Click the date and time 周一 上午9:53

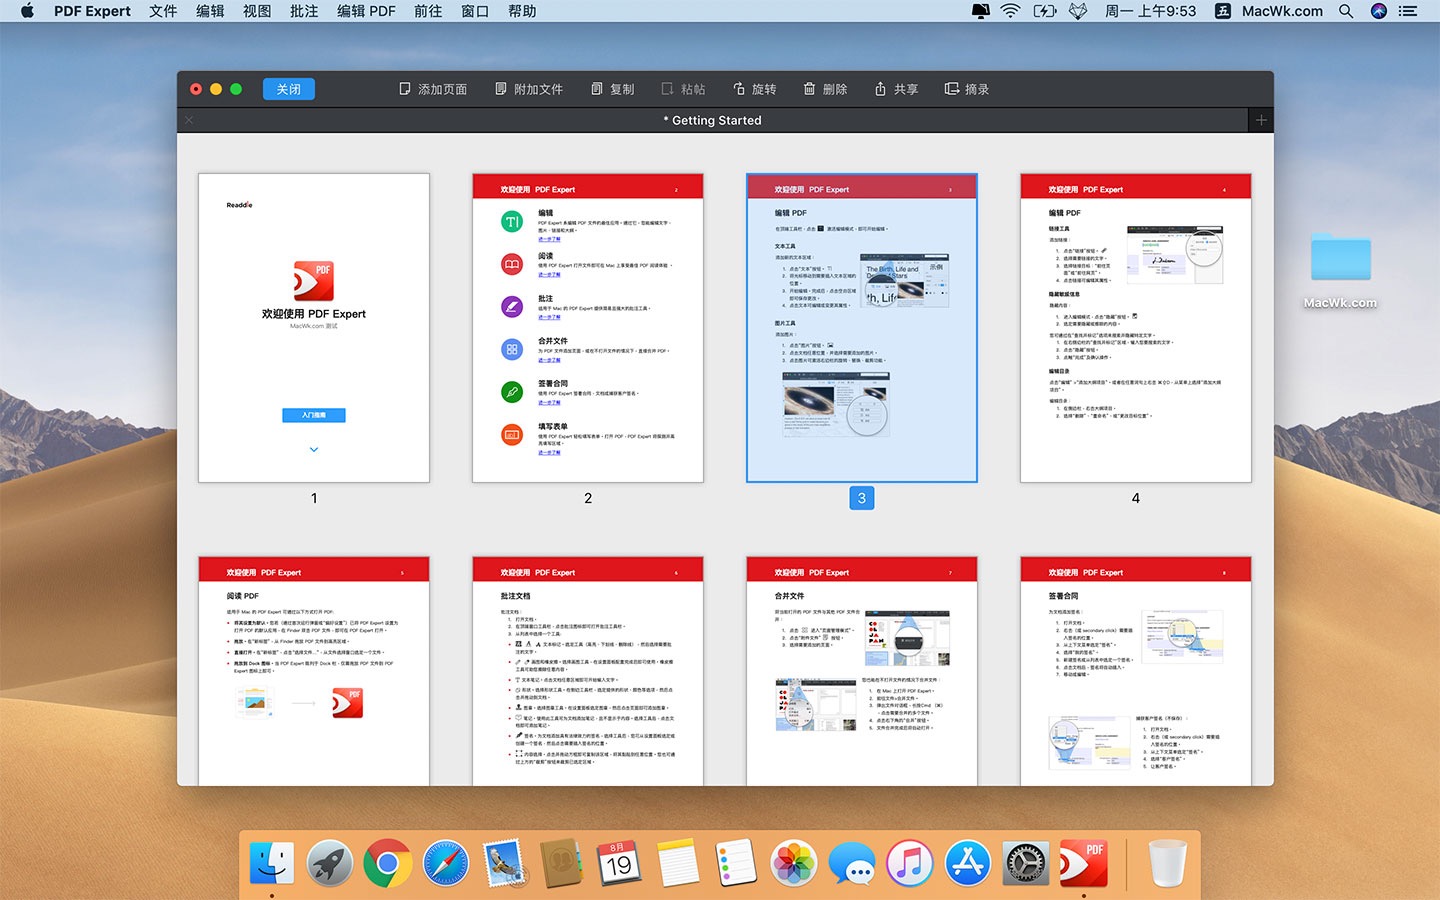click(1150, 11)
